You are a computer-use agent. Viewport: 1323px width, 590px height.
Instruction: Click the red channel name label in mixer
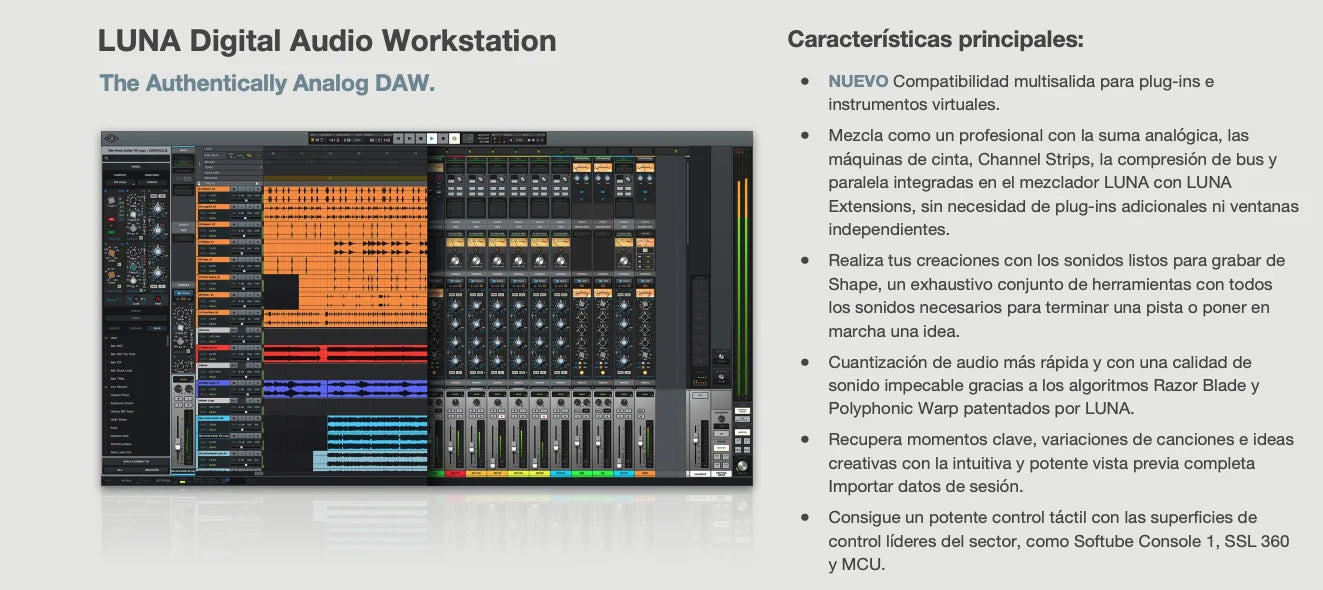click(x=455, y=474)
